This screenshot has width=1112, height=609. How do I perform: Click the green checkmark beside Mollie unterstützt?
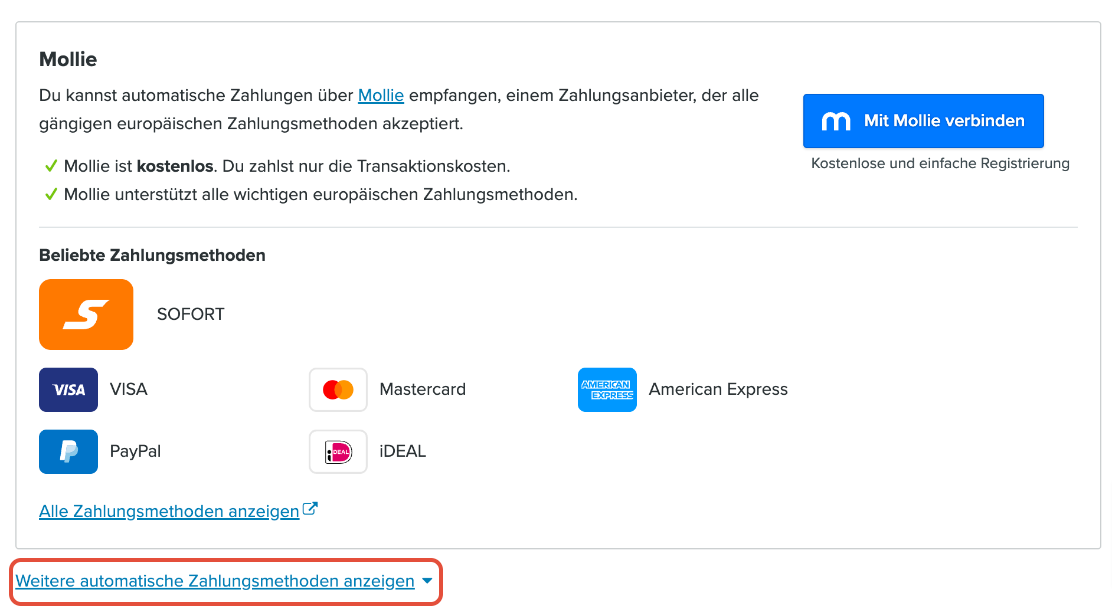pyautogui.click(x=50, y=194)
